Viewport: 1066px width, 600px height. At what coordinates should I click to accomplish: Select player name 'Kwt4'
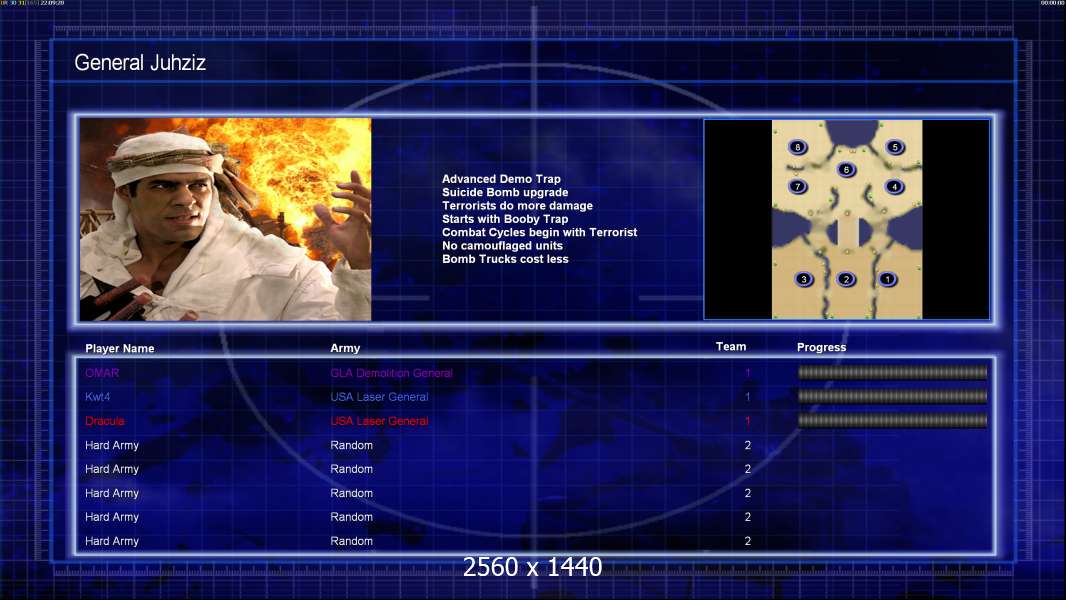pos(97,397)
